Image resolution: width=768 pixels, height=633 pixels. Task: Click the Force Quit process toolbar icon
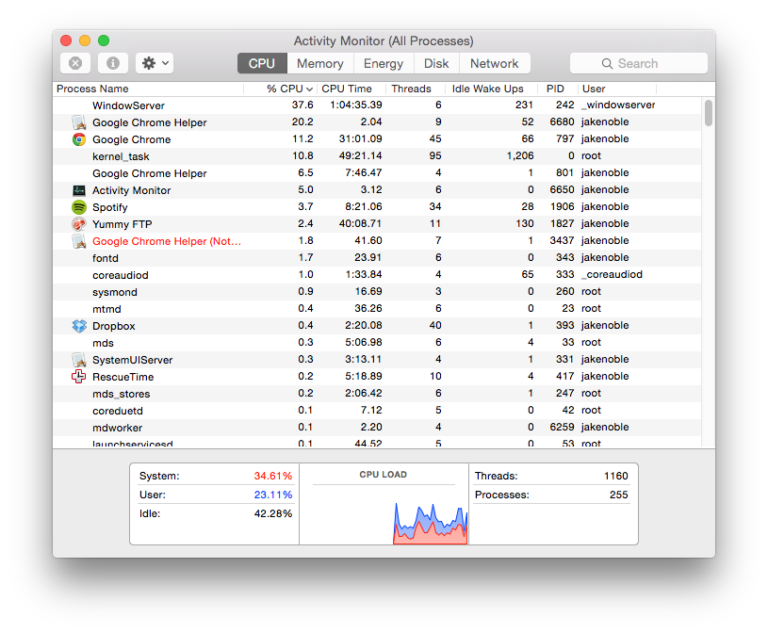[75, 63]
